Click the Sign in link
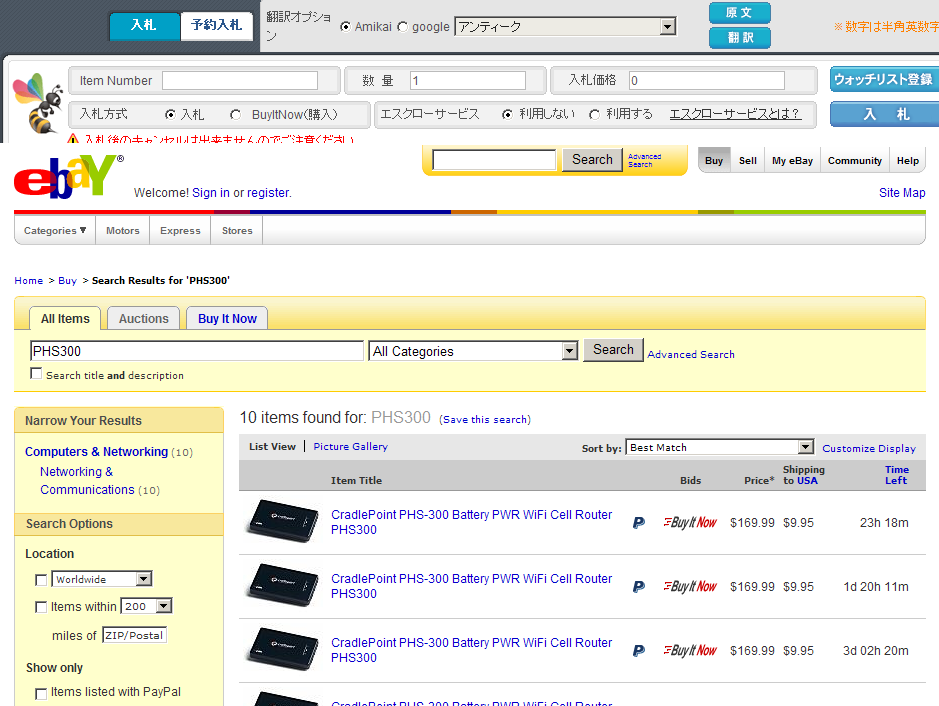 point(211,193)
